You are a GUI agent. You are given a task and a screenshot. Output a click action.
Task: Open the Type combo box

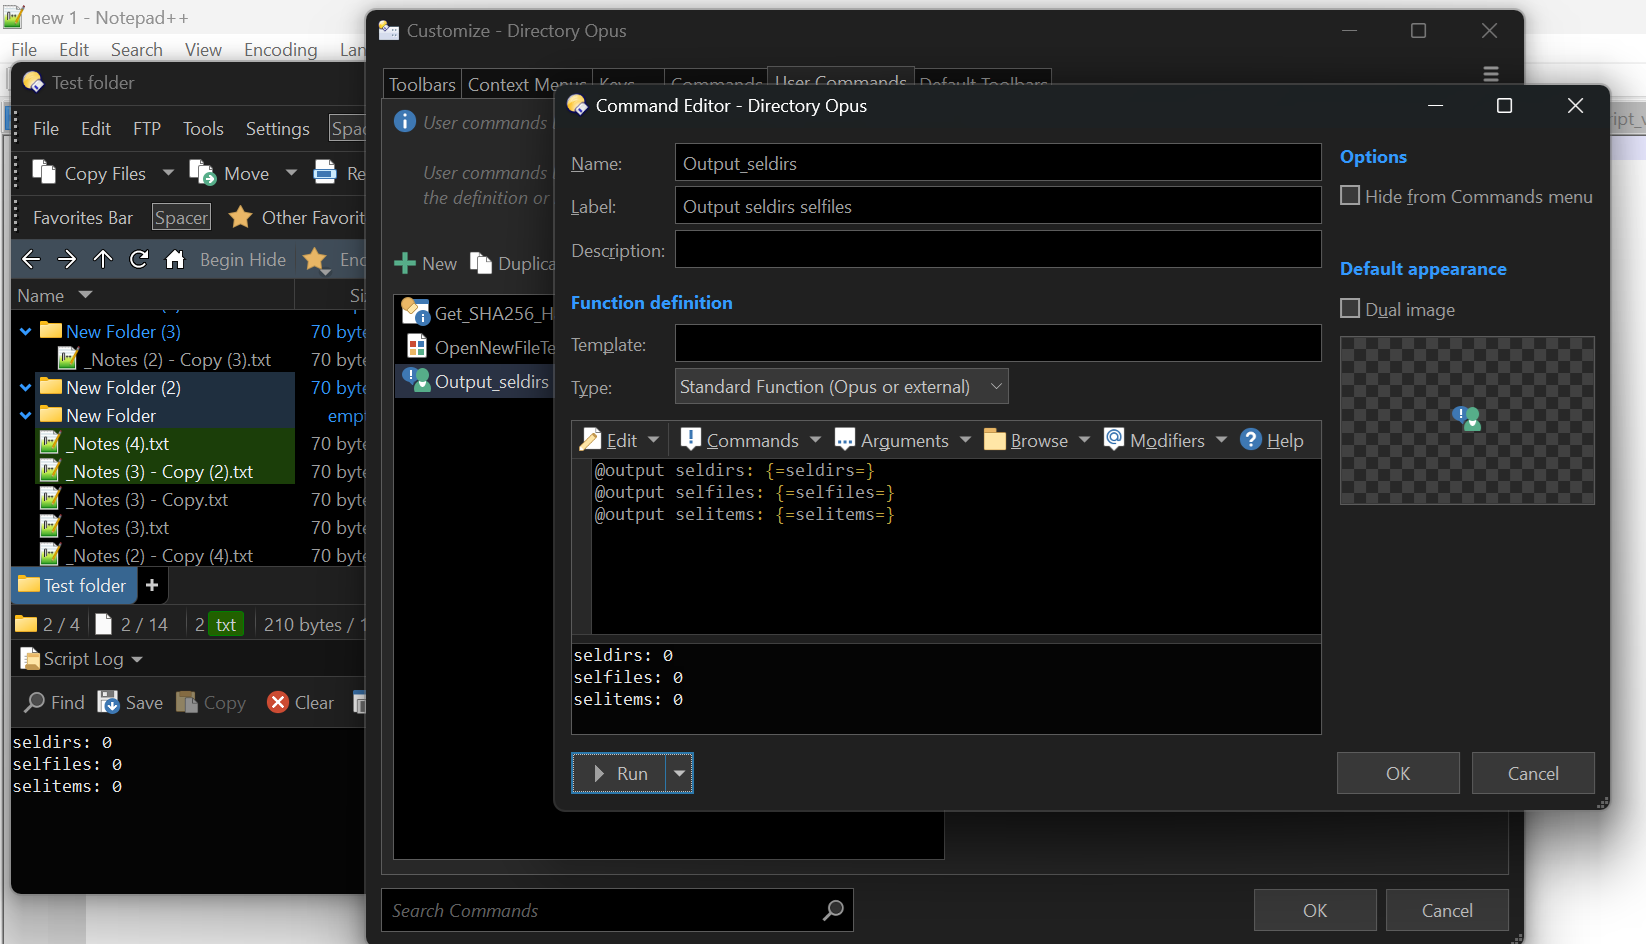coord(841,387)
